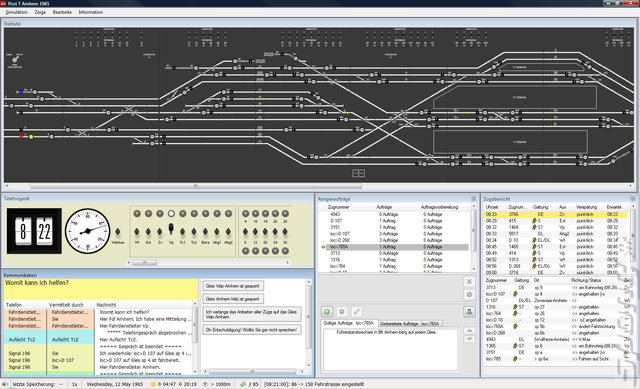Toggle the Vp phone switch
This screenshot has height=389, width=640.
pyautogui.click(x=171, y=229)
